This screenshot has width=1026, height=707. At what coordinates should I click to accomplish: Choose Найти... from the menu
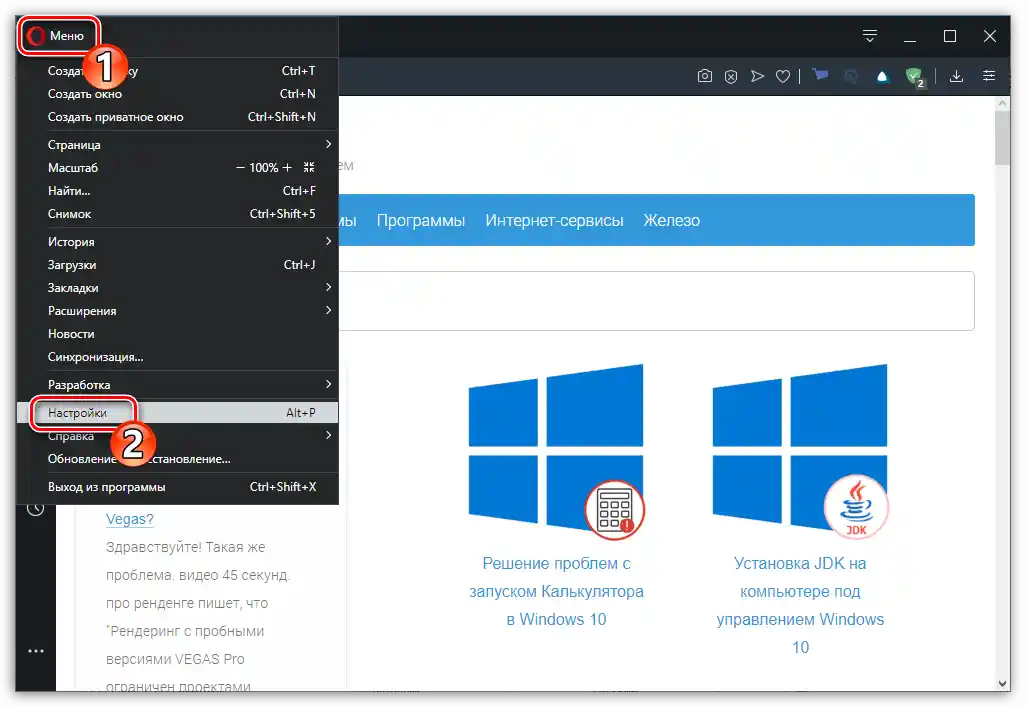point(177,190)
